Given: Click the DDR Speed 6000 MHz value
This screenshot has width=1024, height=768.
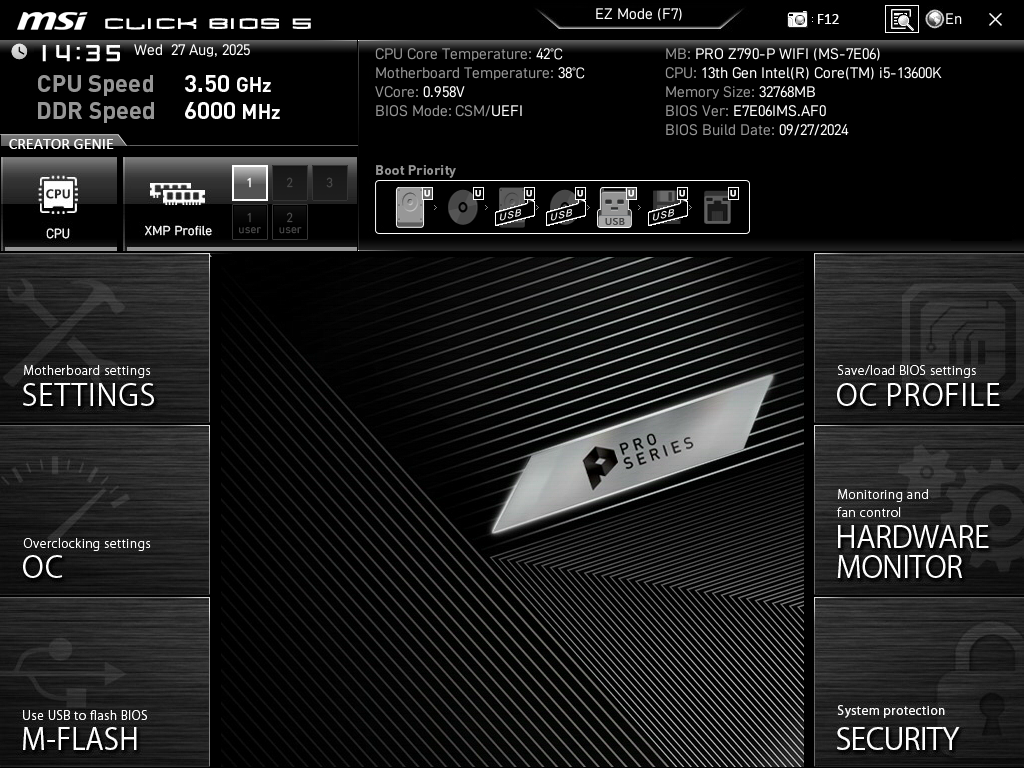Looking at the screenshot, I should 232,111.
